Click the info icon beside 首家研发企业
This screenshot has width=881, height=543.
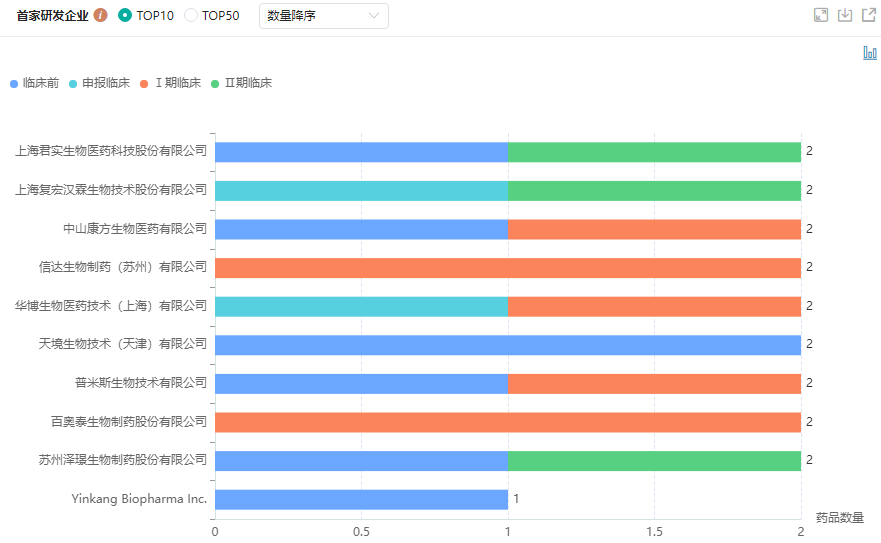[101, 16]
